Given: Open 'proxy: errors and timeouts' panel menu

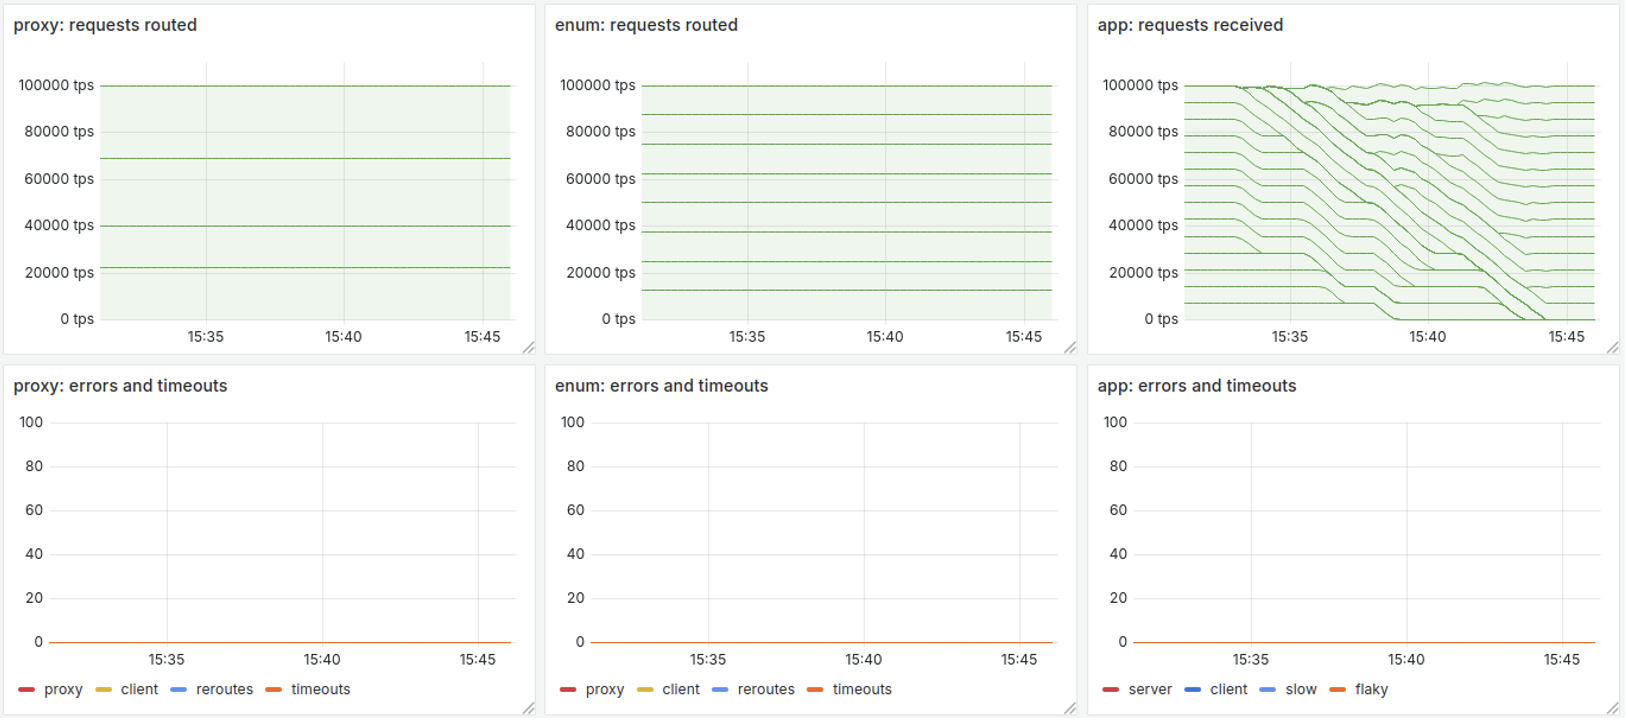Looking at the screenshot, I should [120, 386].
